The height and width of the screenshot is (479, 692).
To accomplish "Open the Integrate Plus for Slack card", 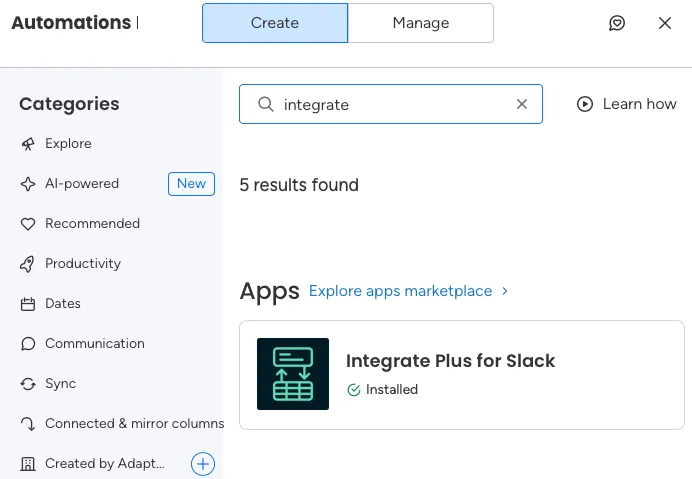I will tap(462, 375).
